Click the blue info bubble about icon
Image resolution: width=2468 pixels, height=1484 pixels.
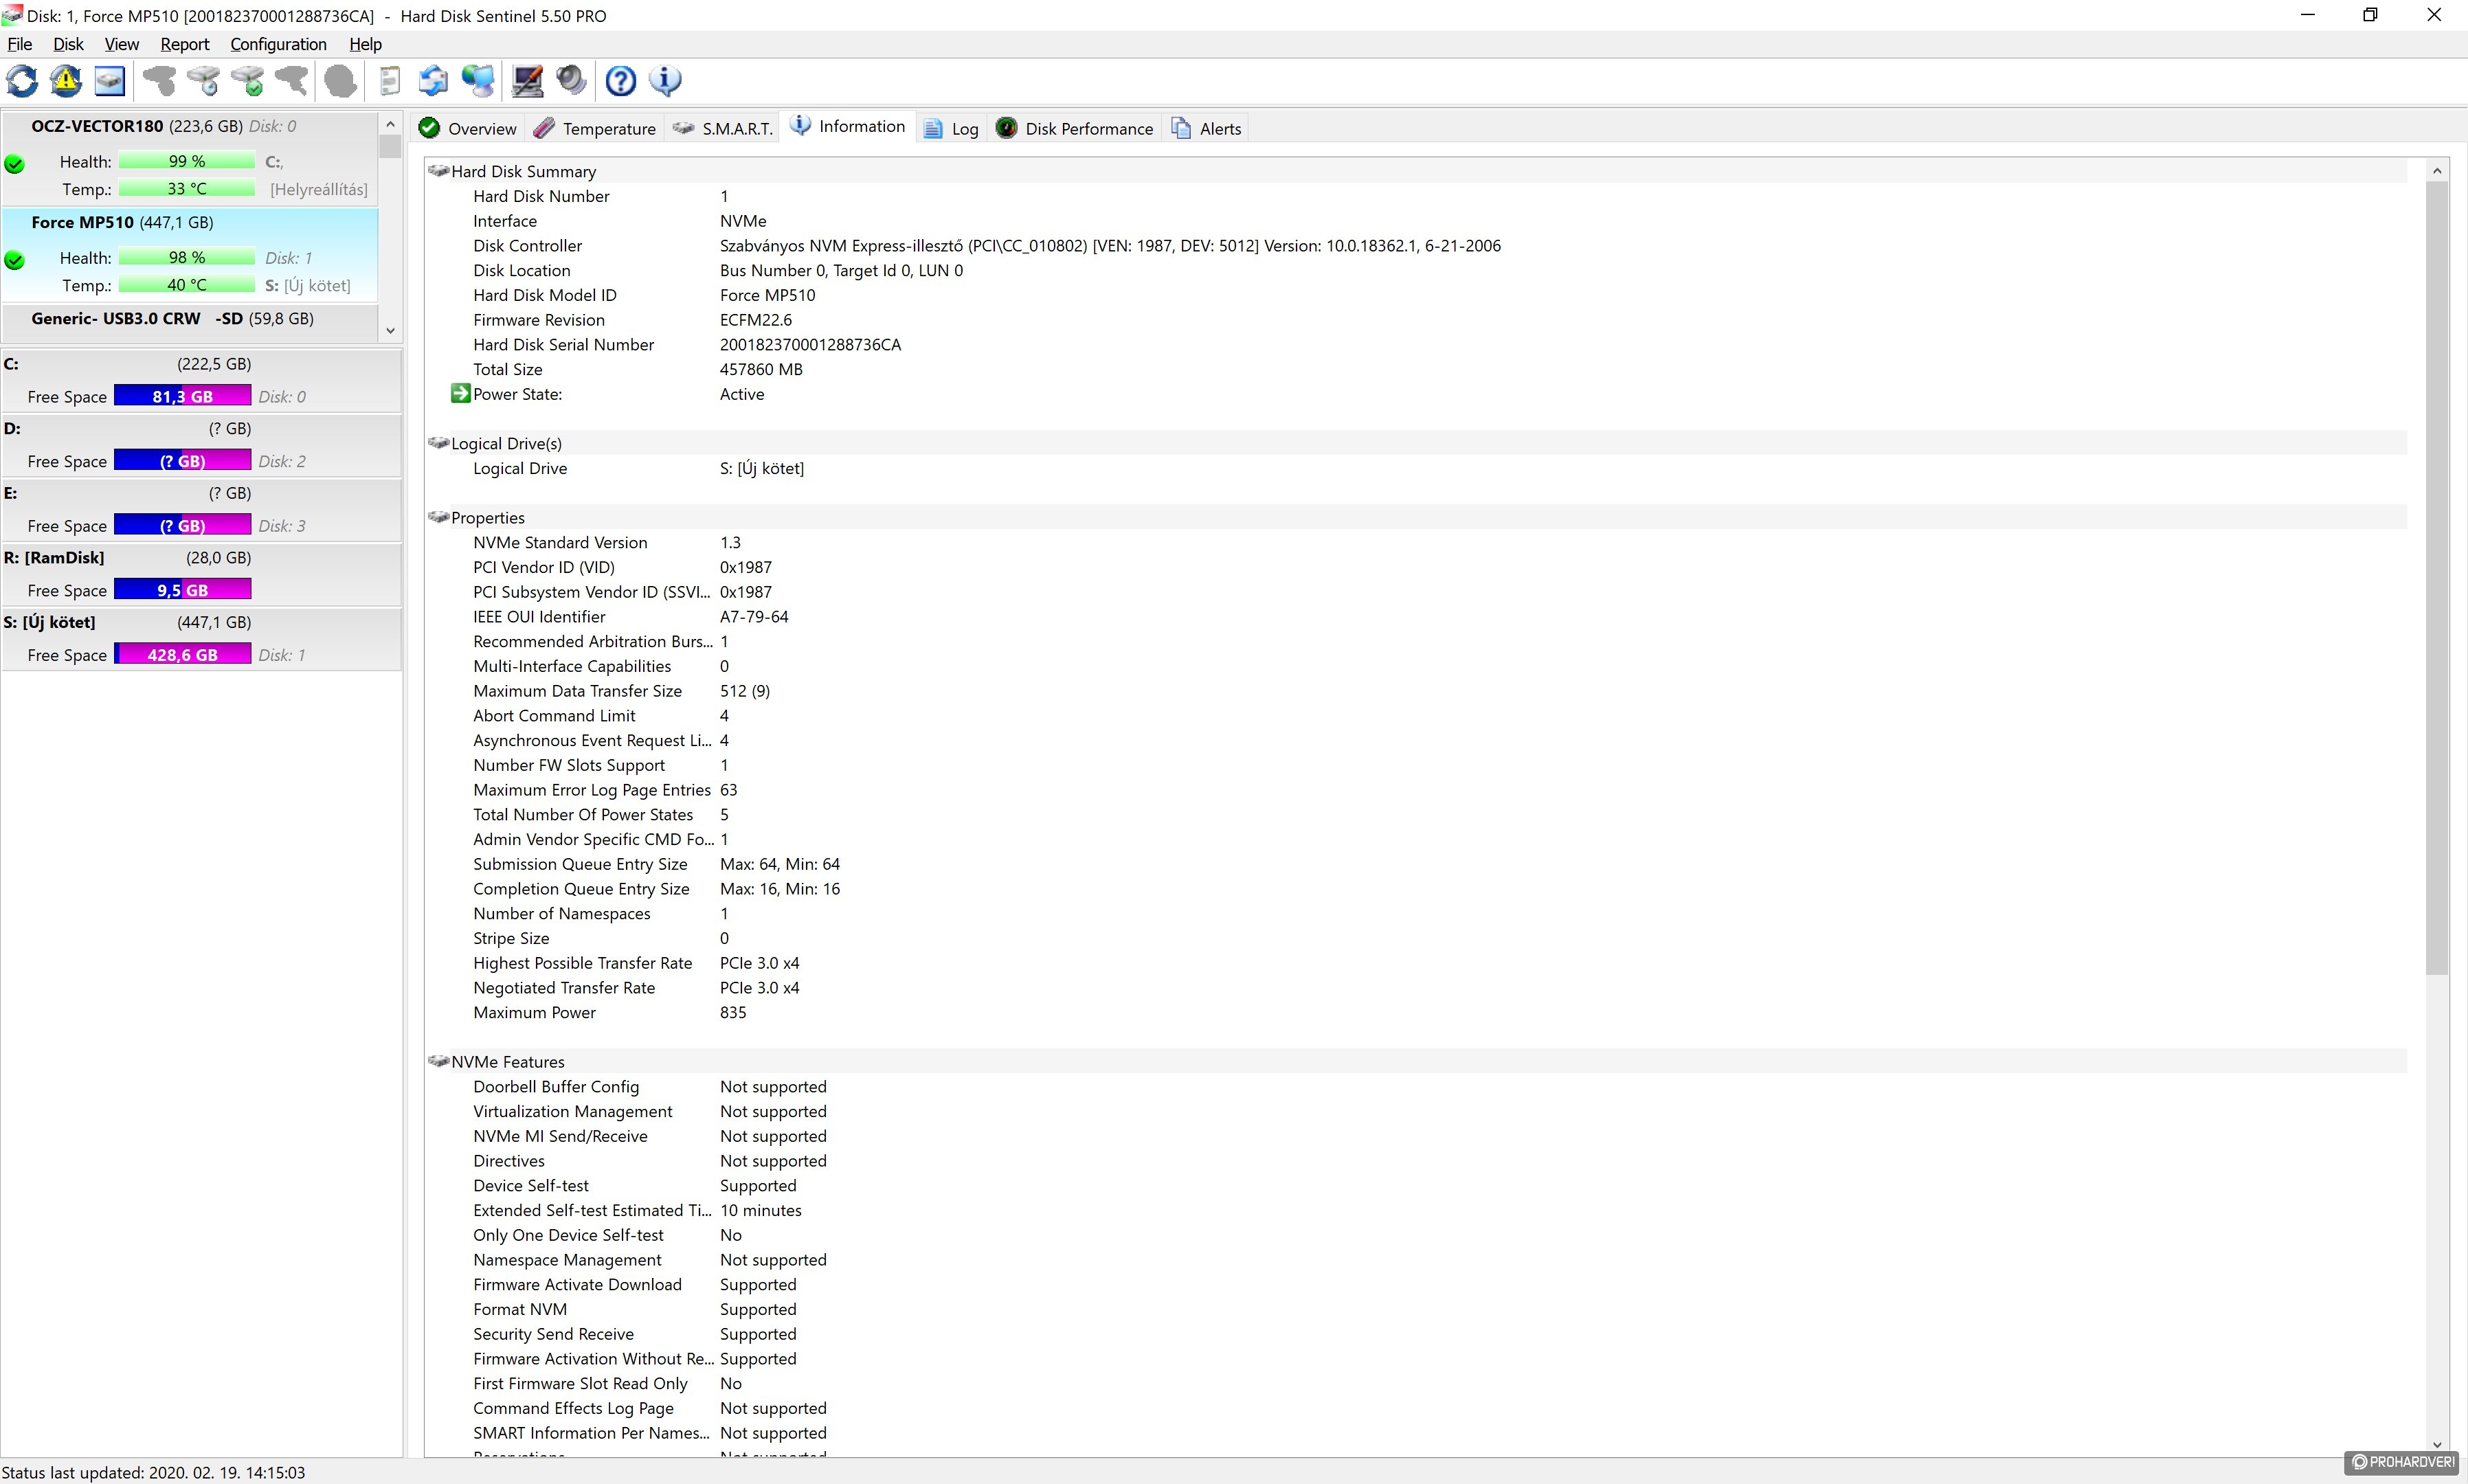[x=665, y=81]
